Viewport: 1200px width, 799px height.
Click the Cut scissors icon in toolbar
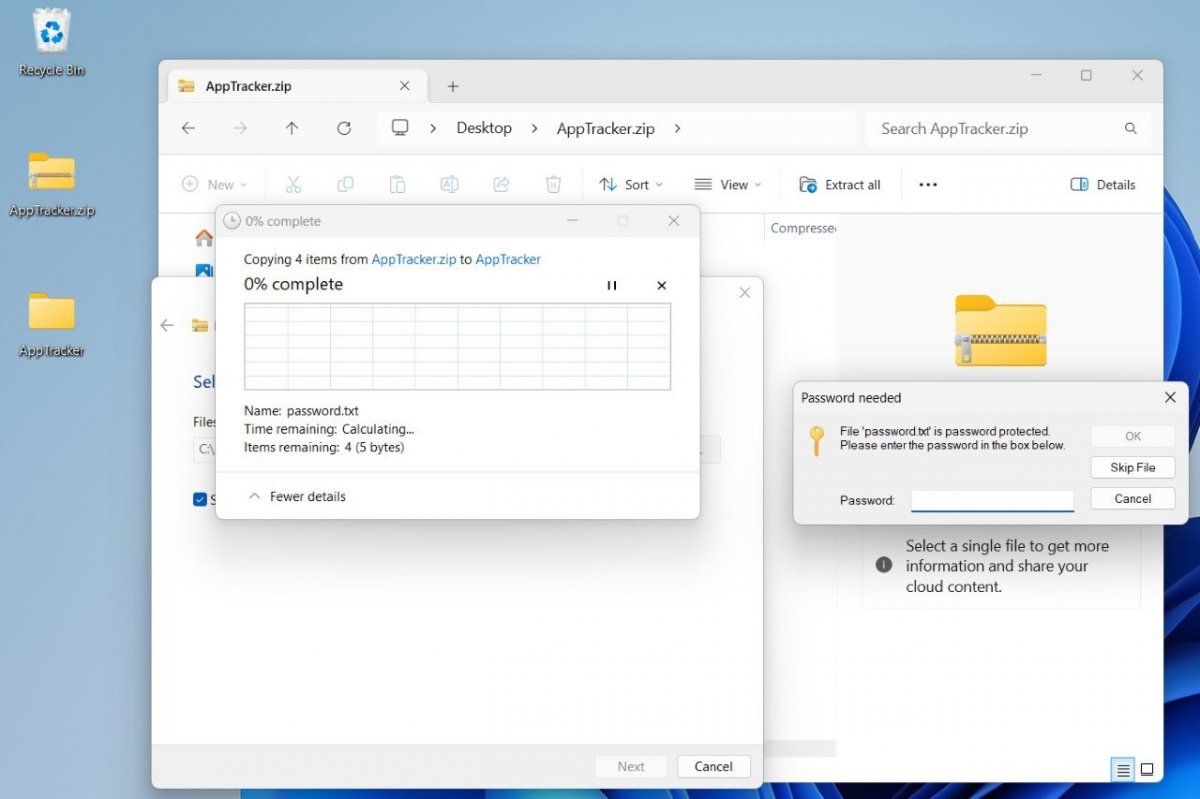[x=293, y=184]
